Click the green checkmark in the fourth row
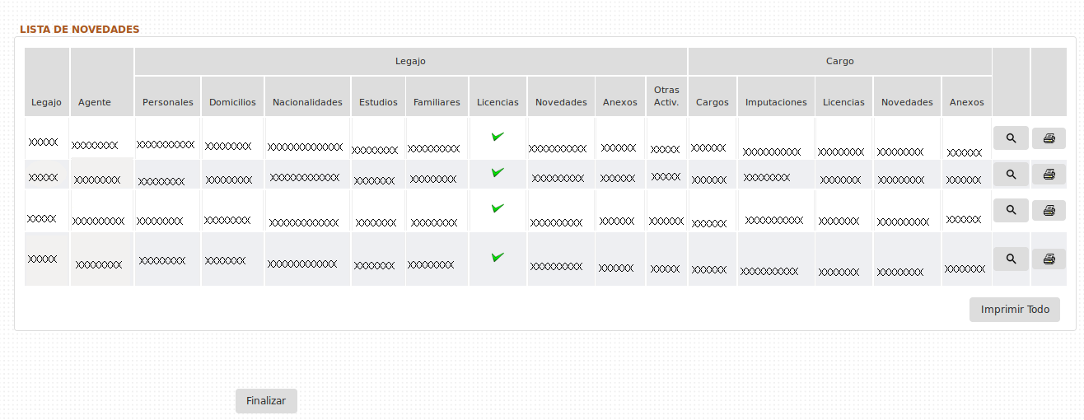Screen dimensions: 1084x420 coord(497,257)
